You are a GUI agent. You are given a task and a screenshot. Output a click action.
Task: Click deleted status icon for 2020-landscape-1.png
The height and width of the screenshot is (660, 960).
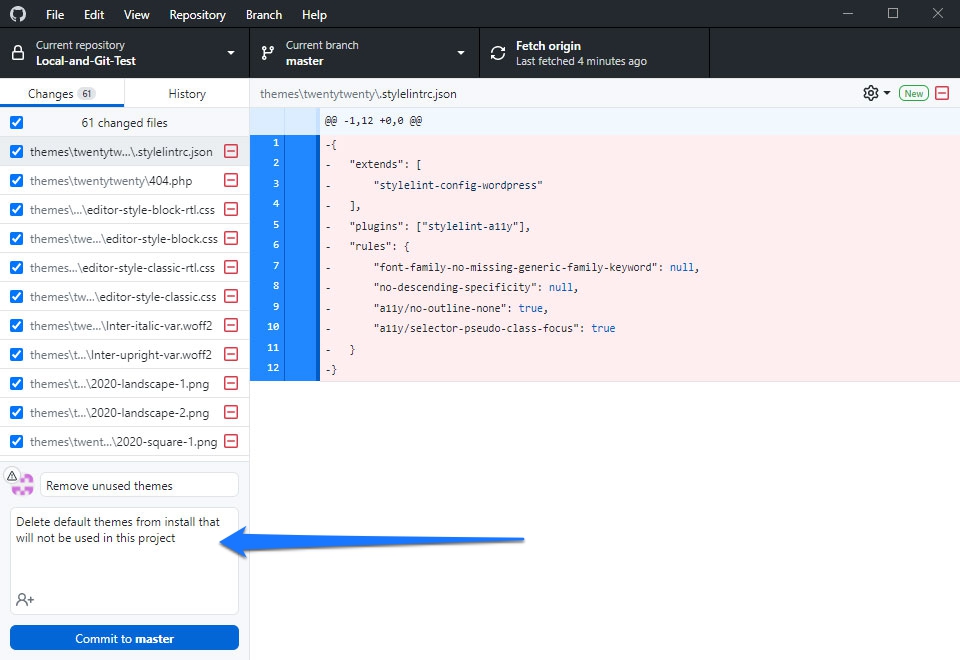pyautogui.click(x=231, y=383)
